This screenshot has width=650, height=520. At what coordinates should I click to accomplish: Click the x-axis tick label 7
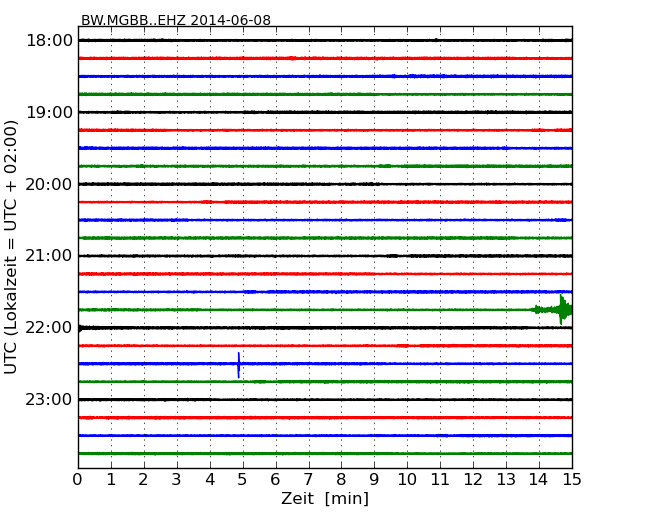point(308,480)
